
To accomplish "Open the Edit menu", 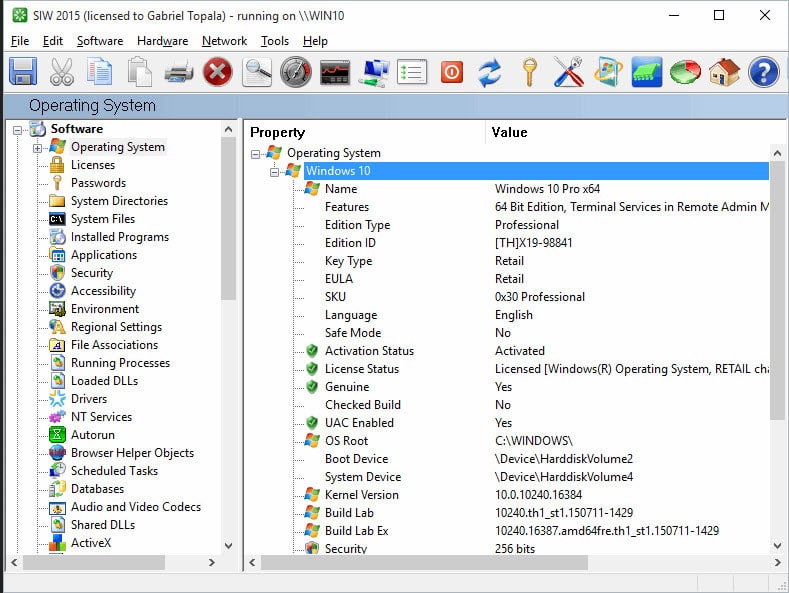I will click(53, 41).
